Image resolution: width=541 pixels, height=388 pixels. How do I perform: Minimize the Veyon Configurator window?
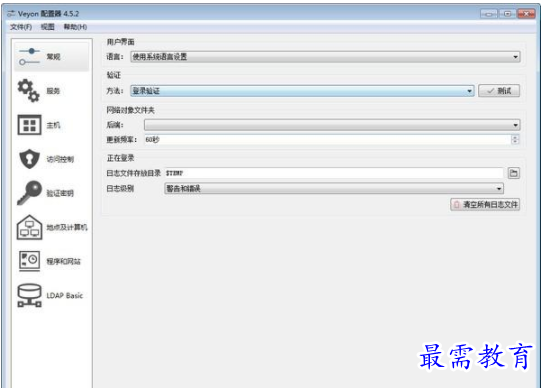click(x=489, y=14)
